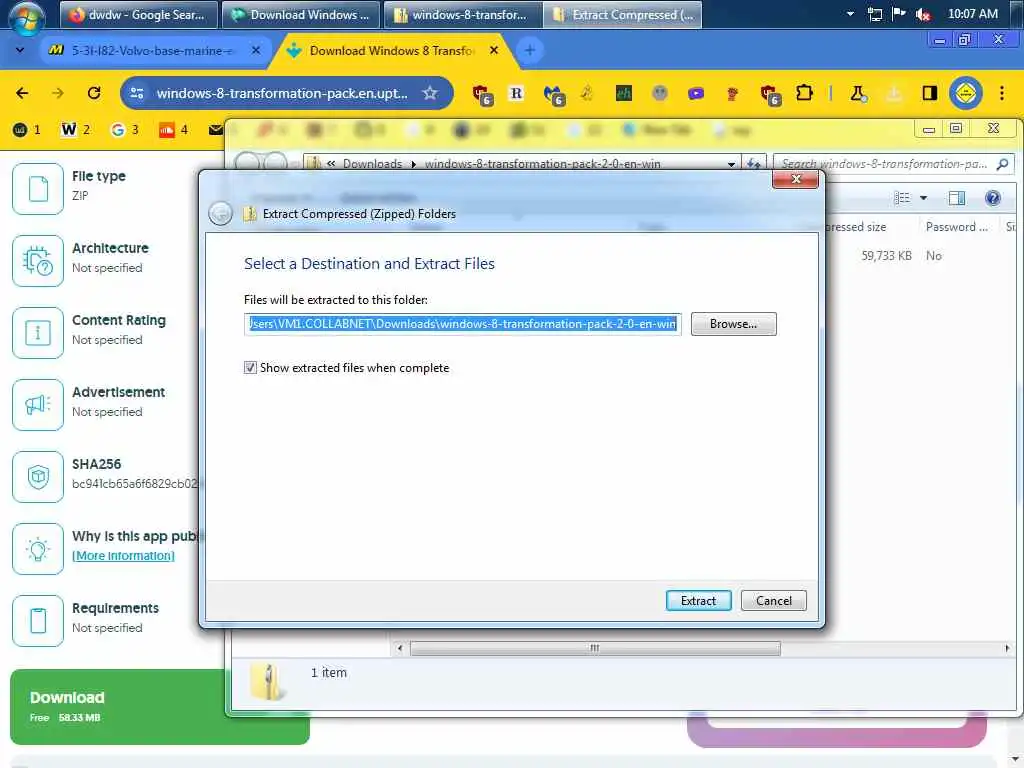1024x768 pixels.
Task: Select the Download Windows 8 Transformation tab
Action: pyautogui.click(x=391, y=50)
